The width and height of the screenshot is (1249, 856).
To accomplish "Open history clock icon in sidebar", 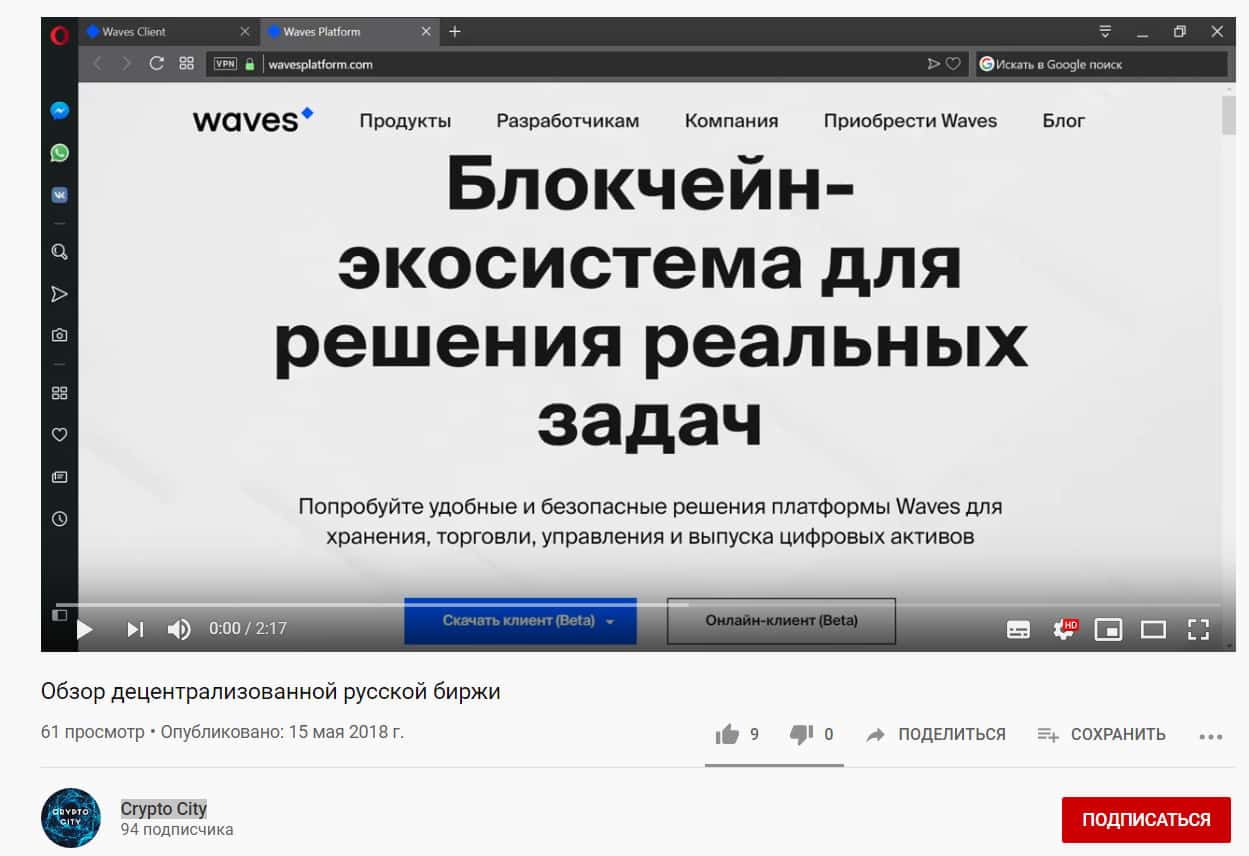I will (60, 519).
